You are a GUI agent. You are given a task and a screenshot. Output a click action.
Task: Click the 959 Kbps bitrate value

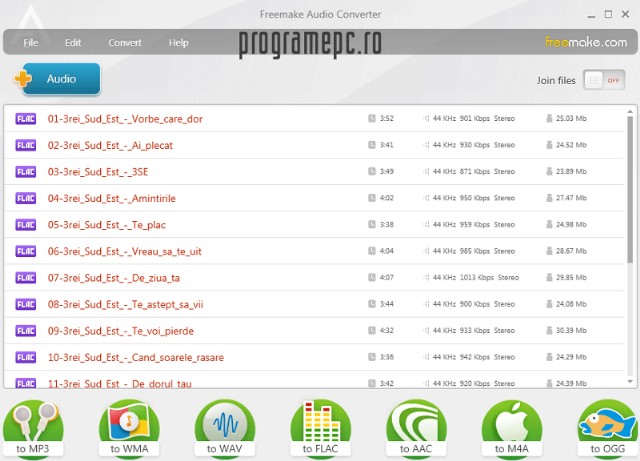pos(474,225)
